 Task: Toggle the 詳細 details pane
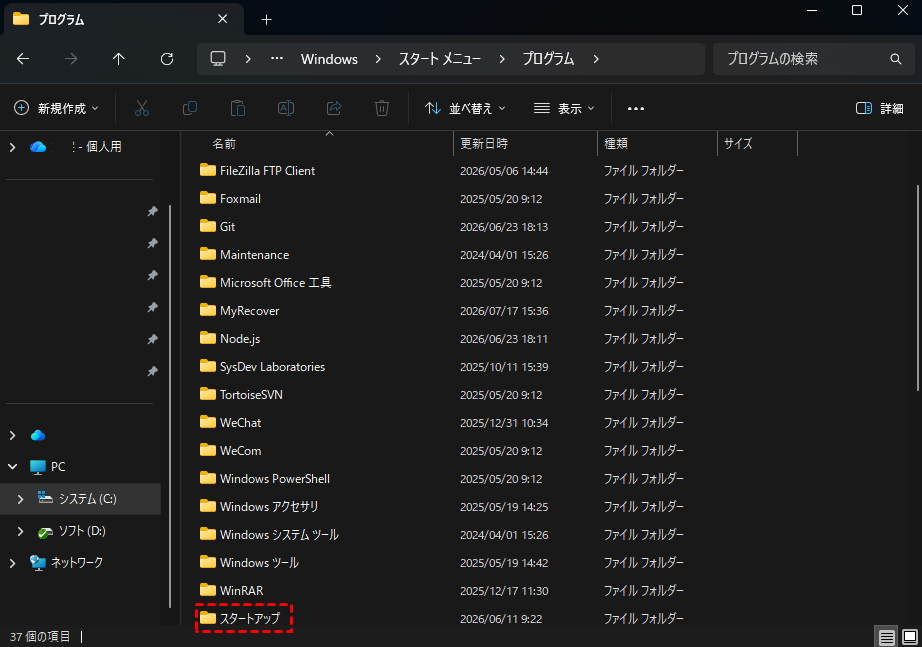pos(880,108)
